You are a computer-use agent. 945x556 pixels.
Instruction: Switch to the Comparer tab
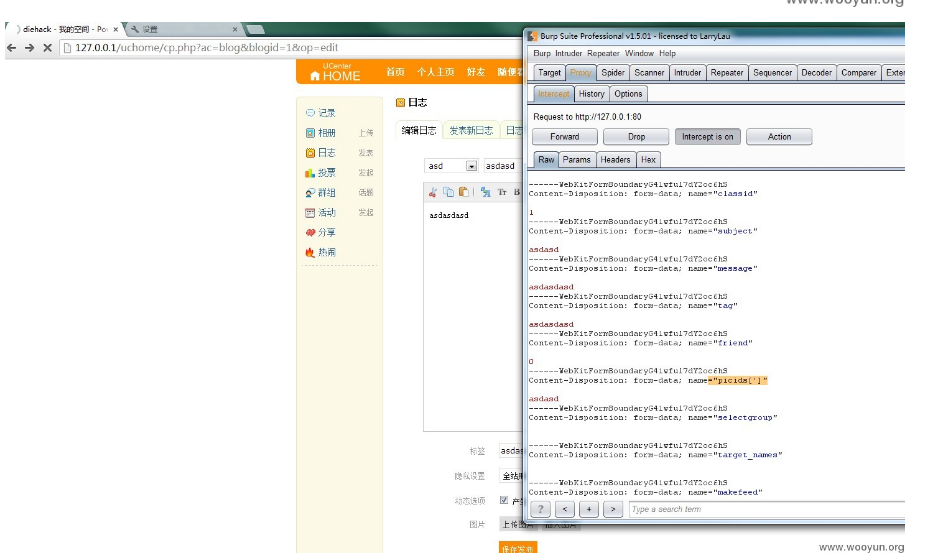pos(859,73)
